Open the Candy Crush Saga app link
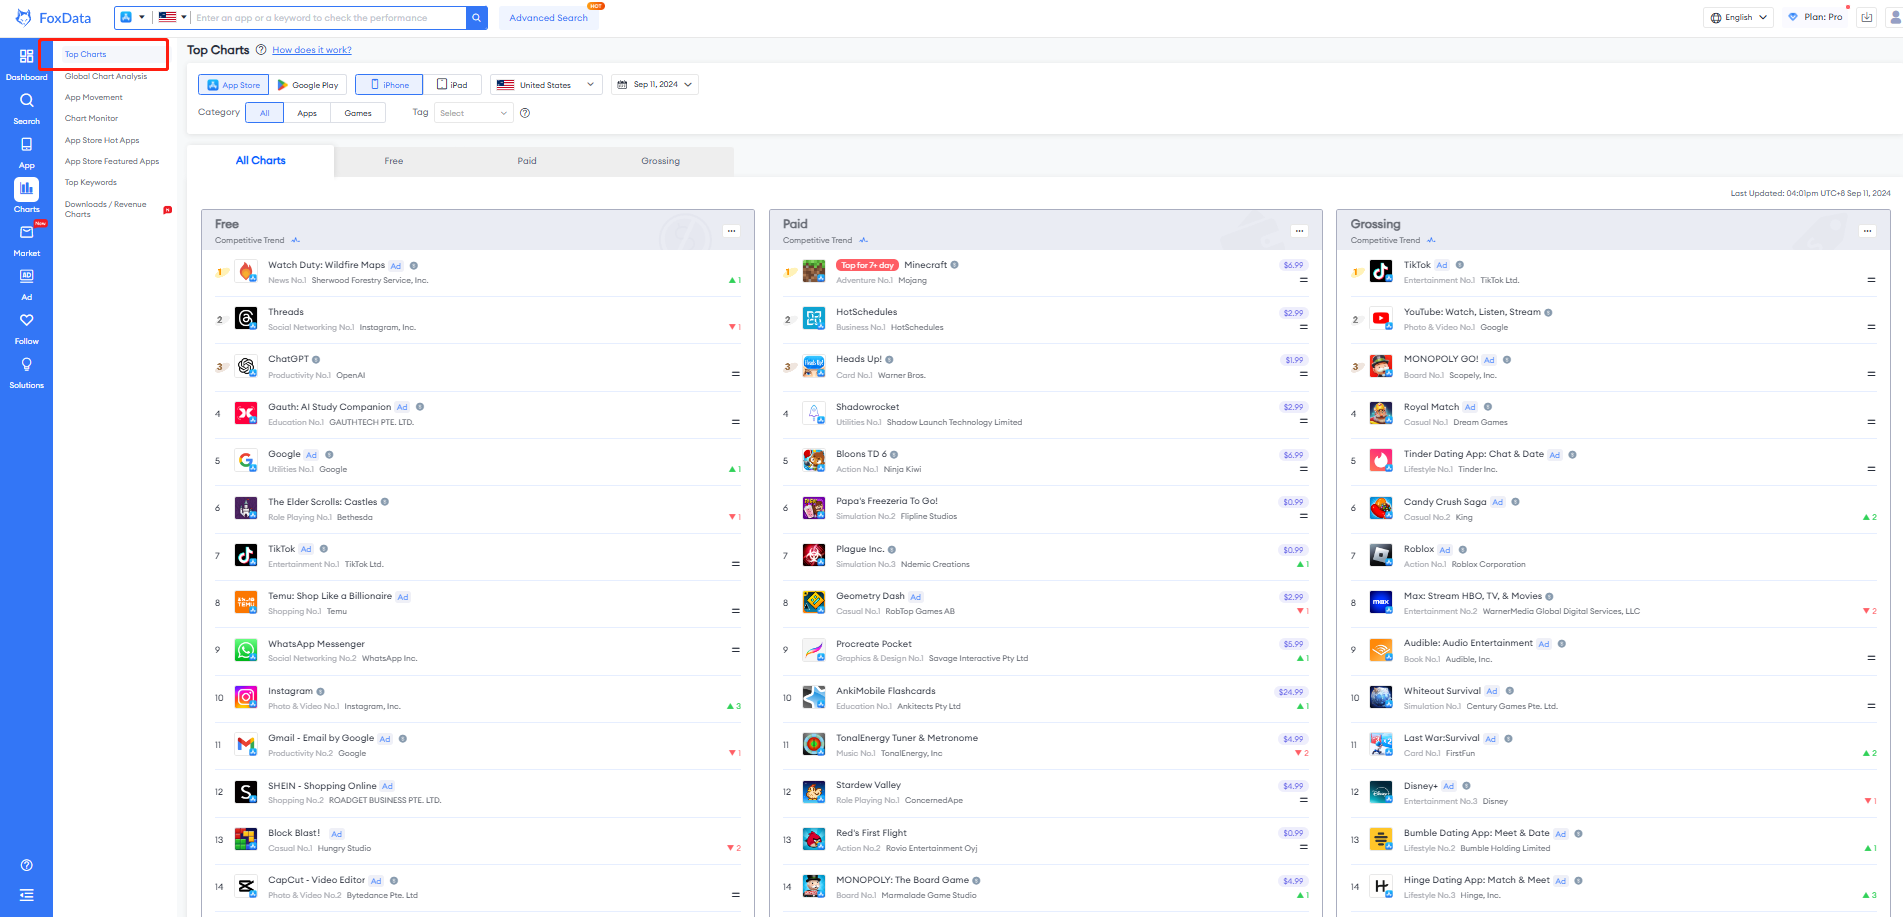The width and height of the screenshot is (1903, 917). pos(1445,502)
